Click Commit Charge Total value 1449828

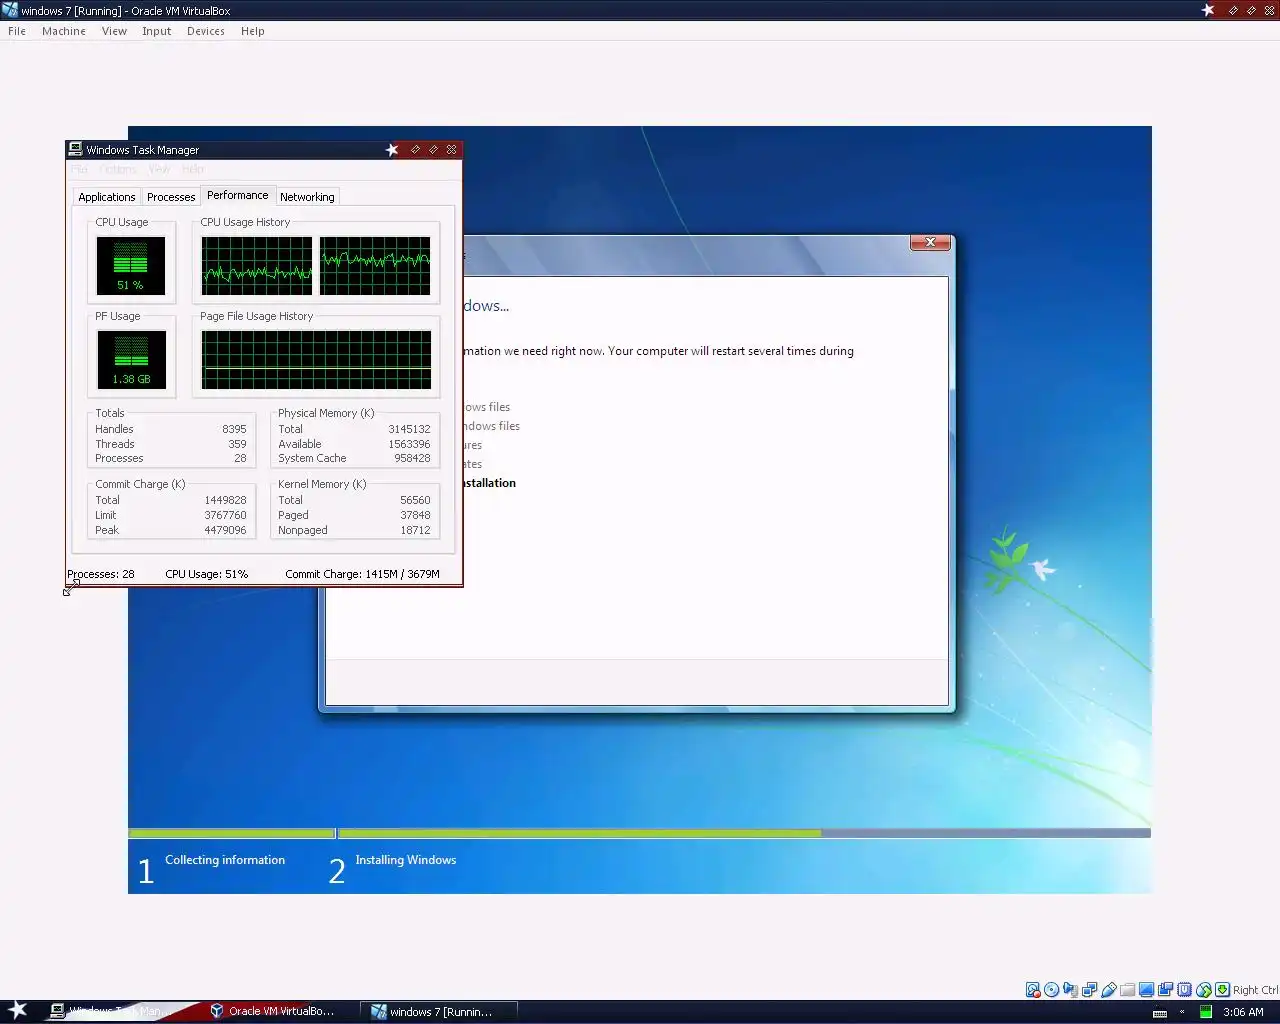[225, 500]
